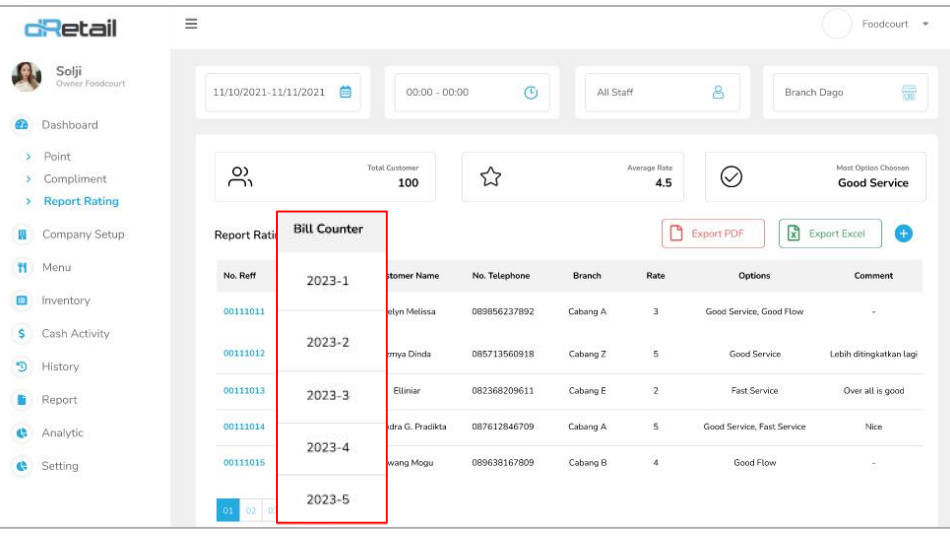Open the Analytic sidebar section
This screenshot has height=556, width=950.
(x=62, y=433)
